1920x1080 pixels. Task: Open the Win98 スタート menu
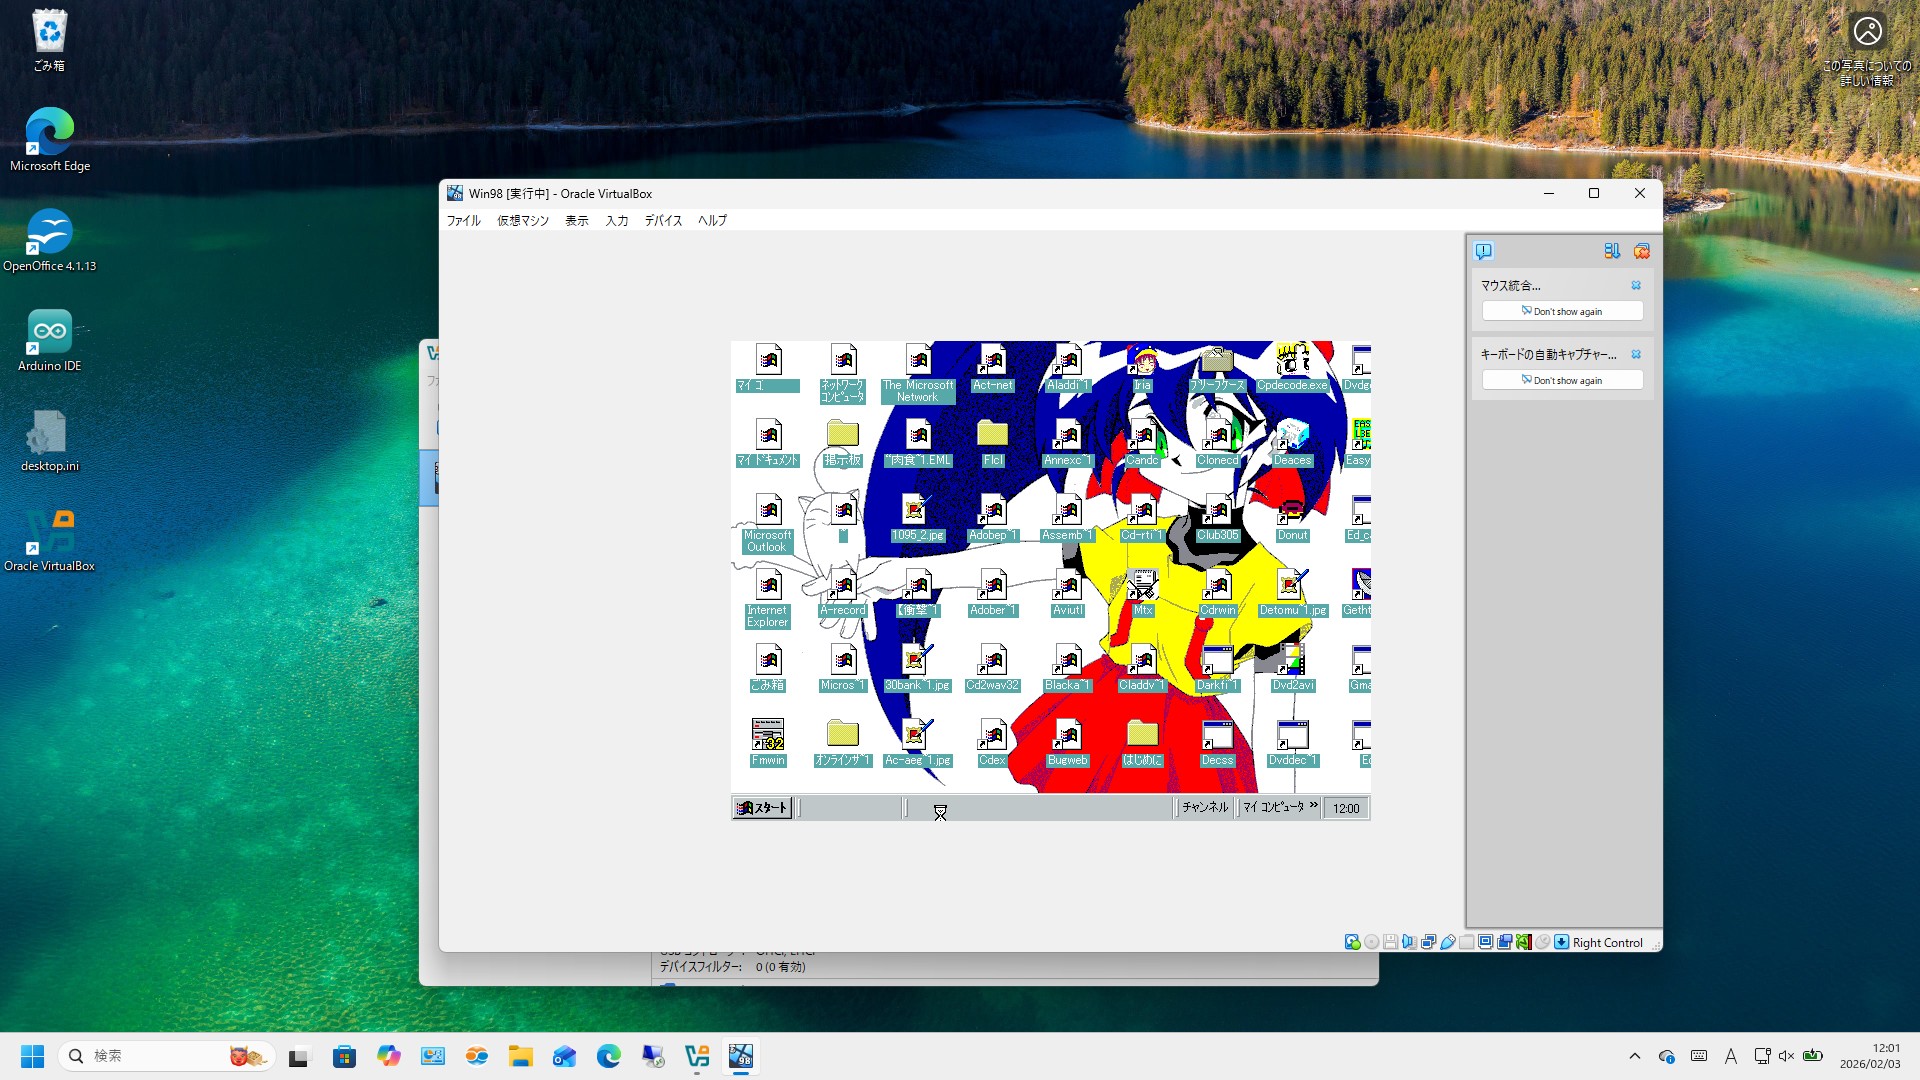[x=762, y=808]
